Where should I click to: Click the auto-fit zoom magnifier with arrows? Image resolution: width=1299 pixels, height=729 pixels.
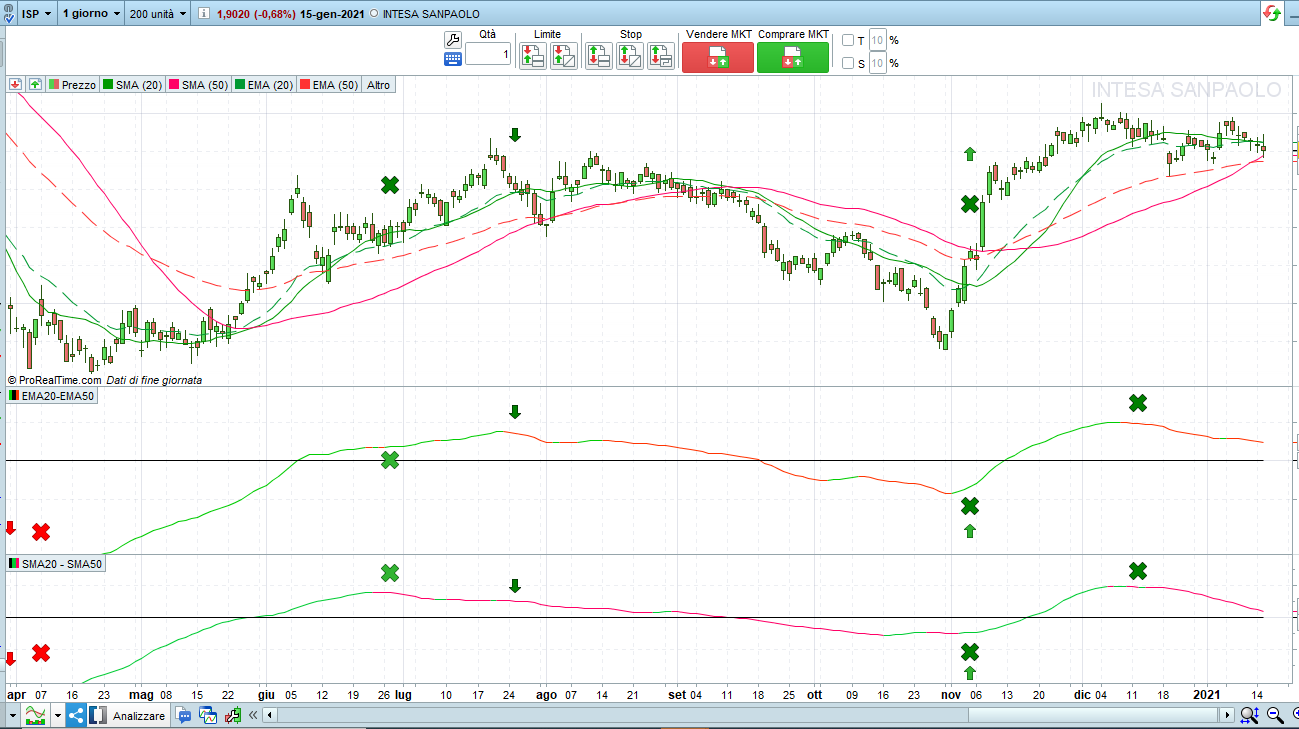point(1249,715)
